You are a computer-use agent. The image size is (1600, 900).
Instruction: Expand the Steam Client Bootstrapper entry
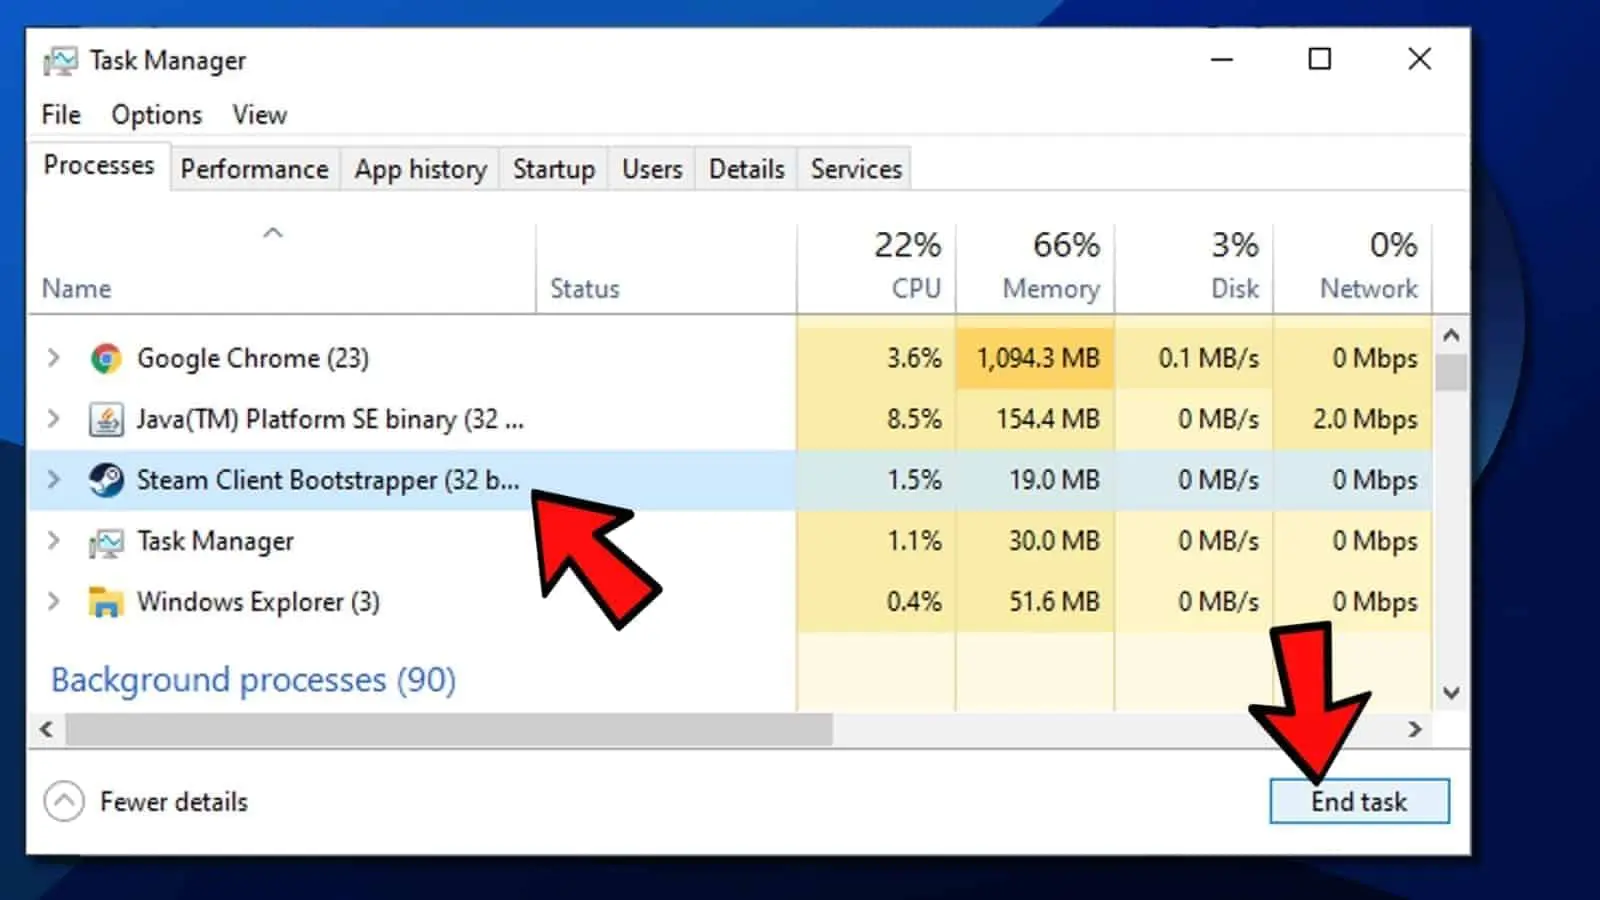coord(54,480)
